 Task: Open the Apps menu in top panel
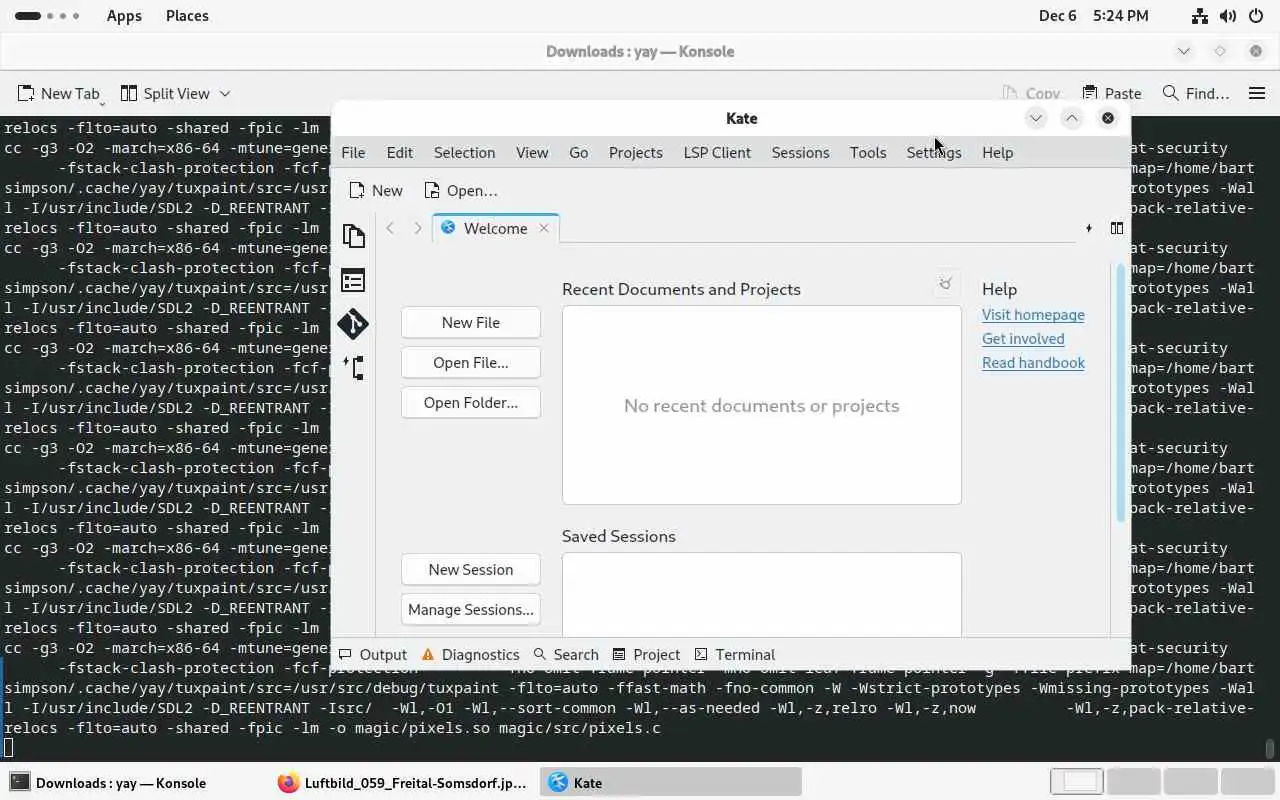coord(124,15)
